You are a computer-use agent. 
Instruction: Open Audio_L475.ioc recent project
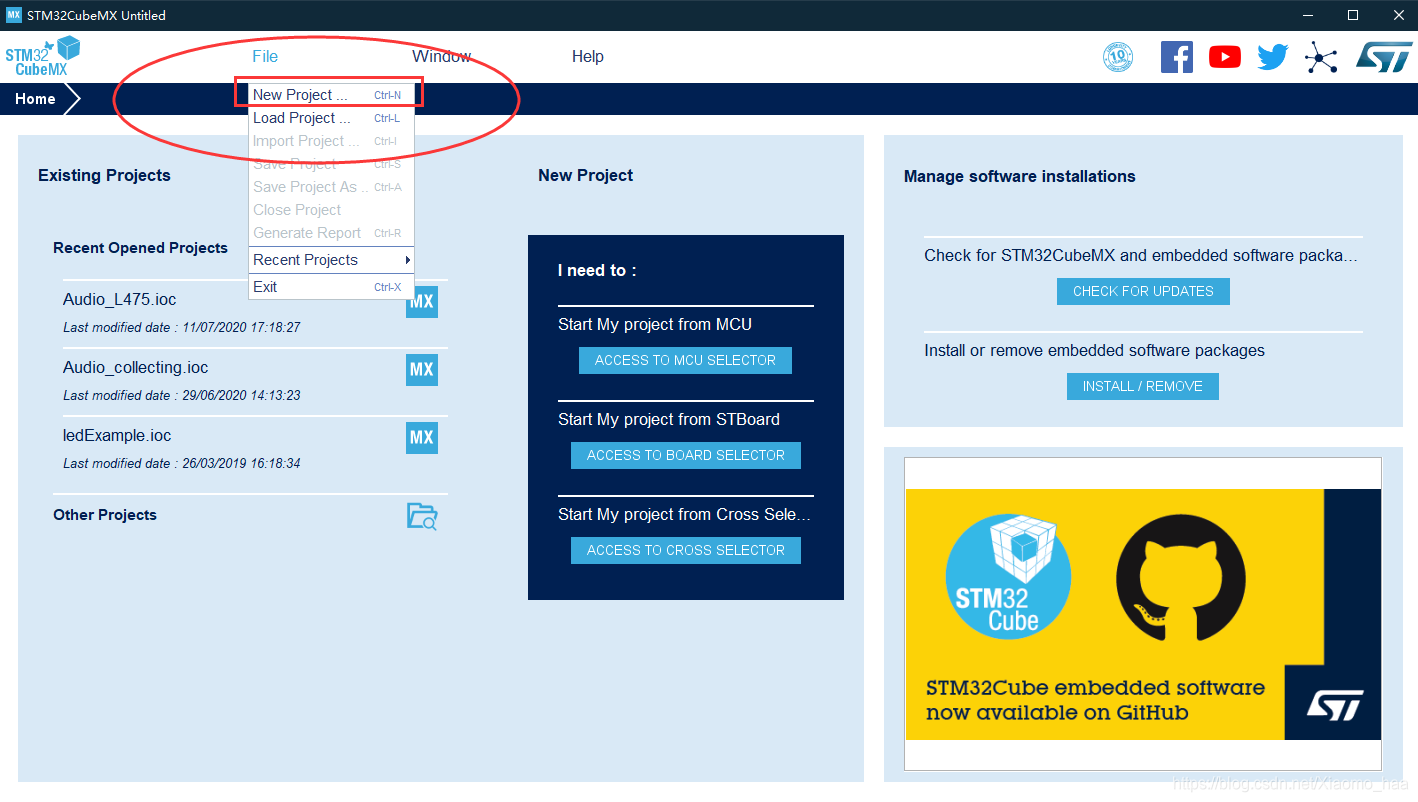(119, 300)
